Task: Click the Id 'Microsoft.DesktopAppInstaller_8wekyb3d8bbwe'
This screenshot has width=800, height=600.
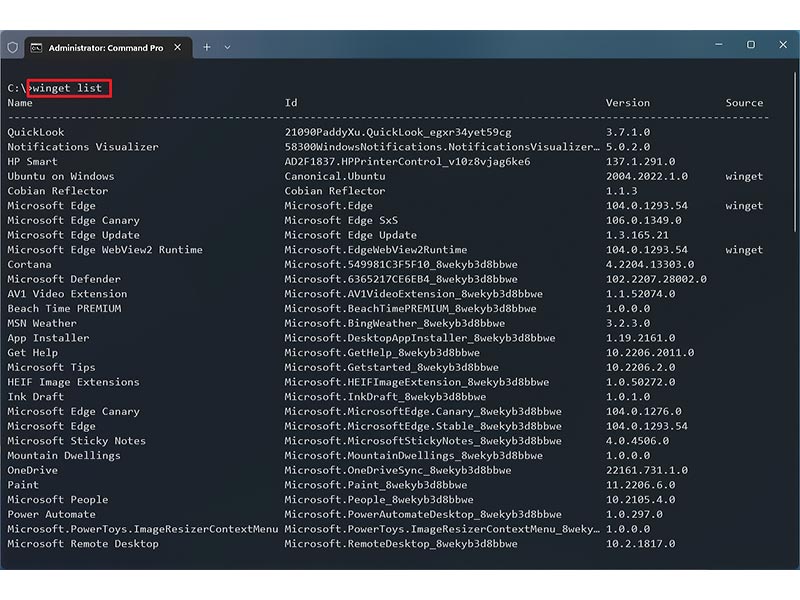Action: pos(420,338)
